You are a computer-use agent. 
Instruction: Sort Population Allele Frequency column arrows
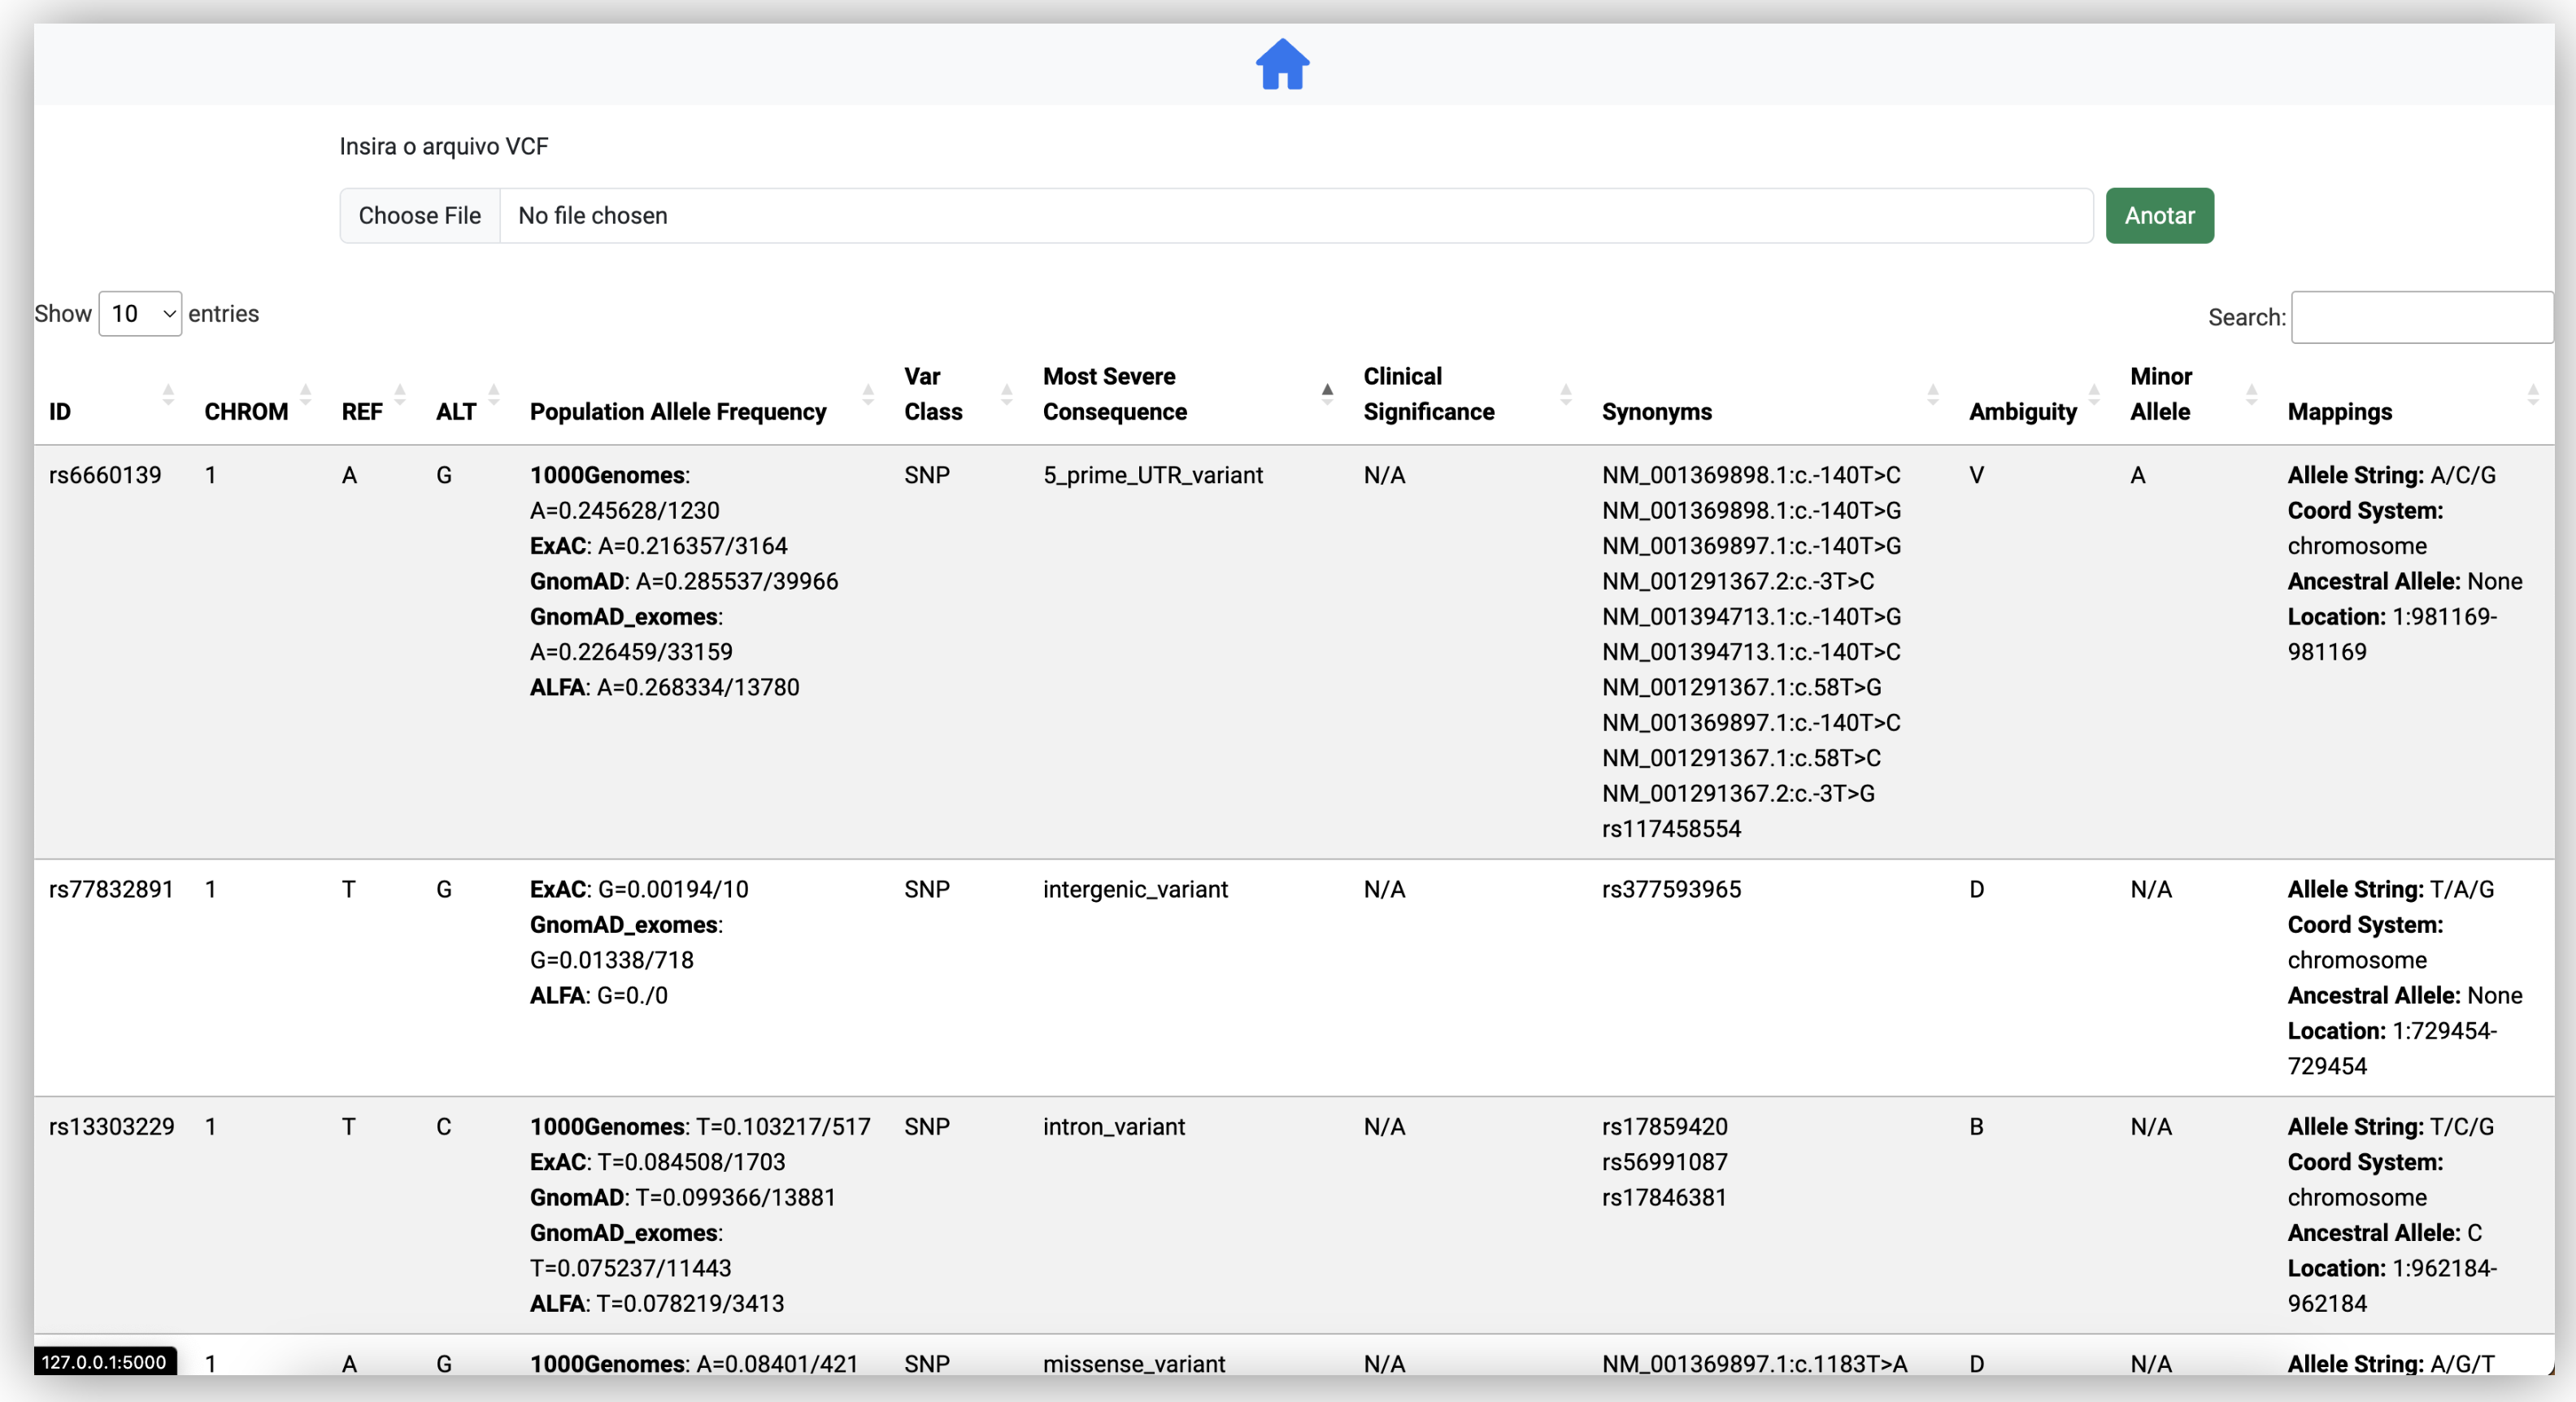coord(868,394)
